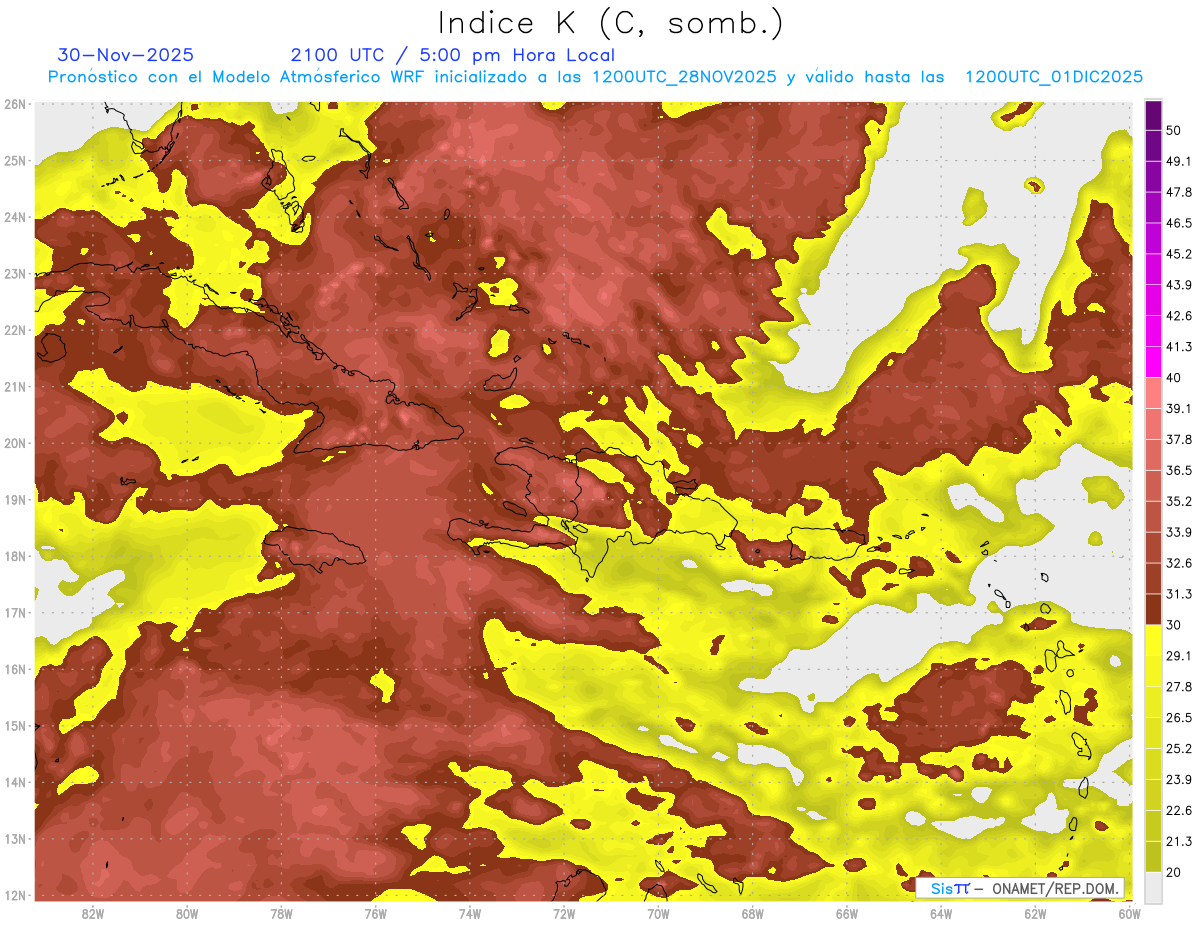Select the color bar value "47.8"
Viewport: 1200px width, 927px height.
click(1178, 193)
